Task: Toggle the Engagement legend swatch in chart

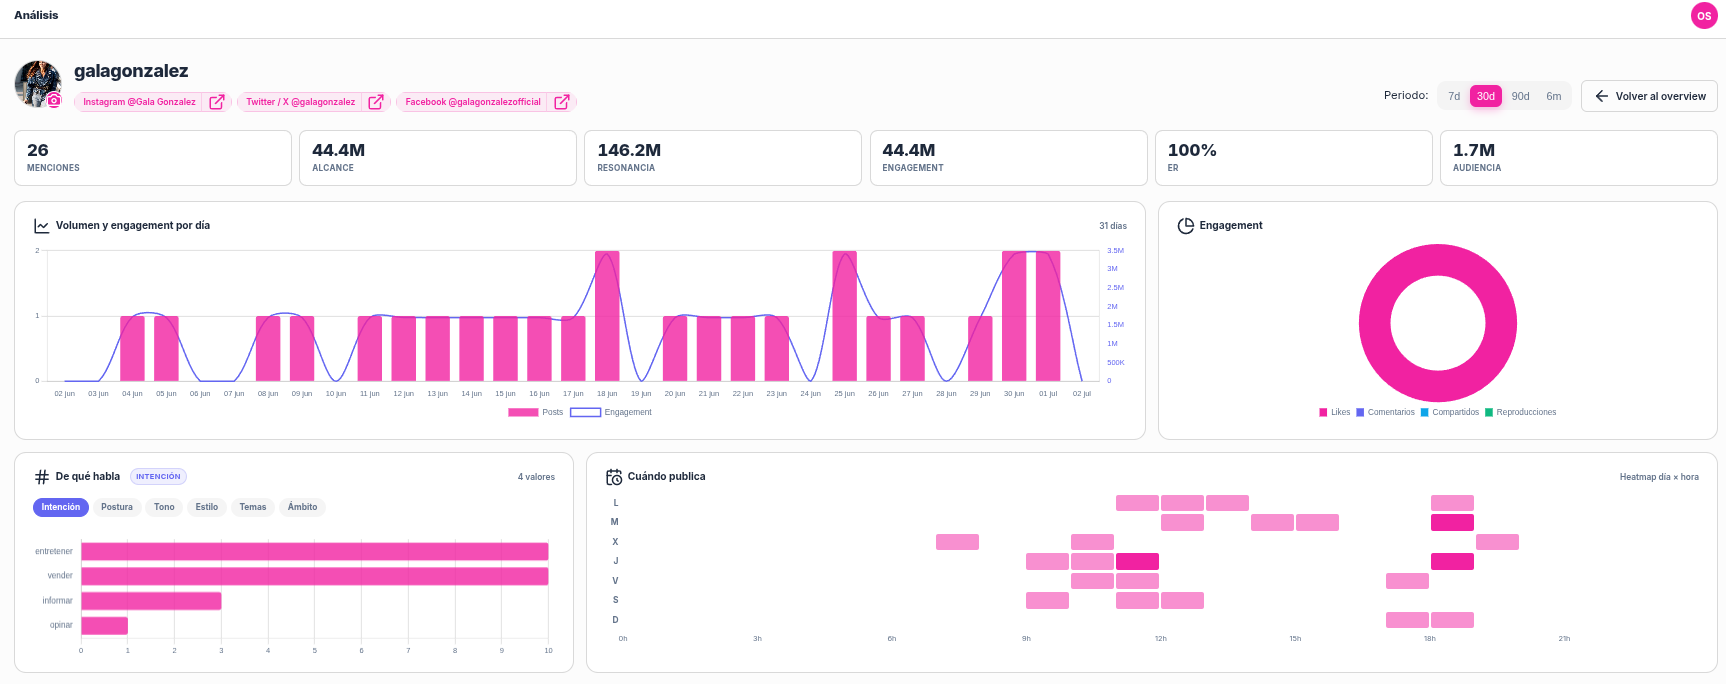Action: [585, 412]
